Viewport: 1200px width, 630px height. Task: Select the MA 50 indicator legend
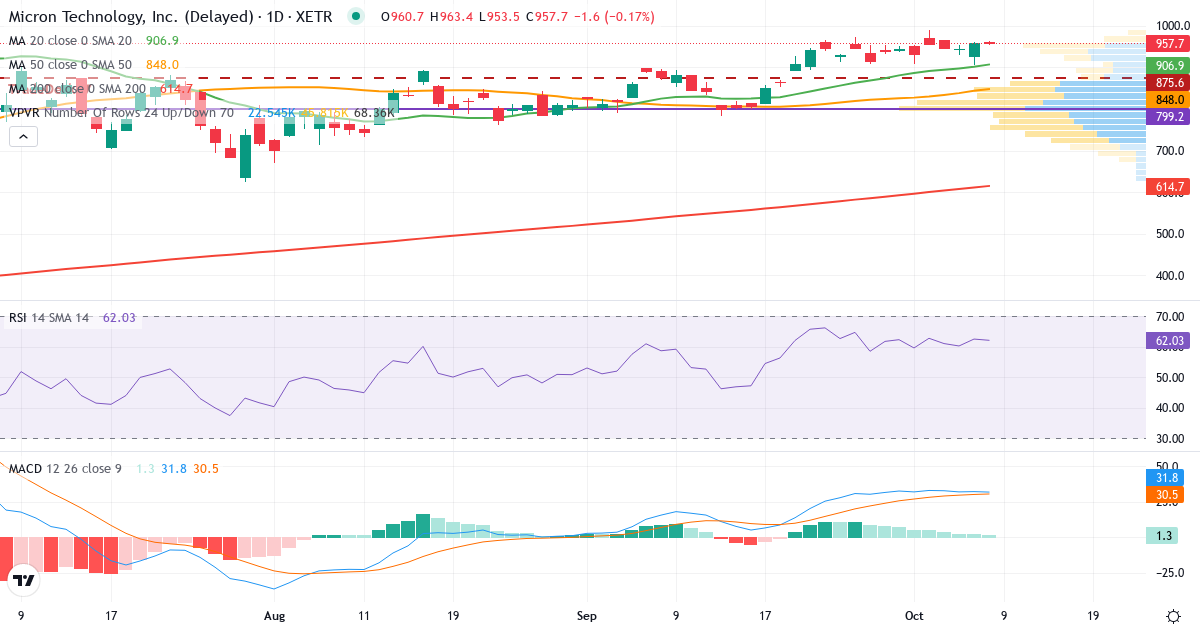(x=94, y=65)
